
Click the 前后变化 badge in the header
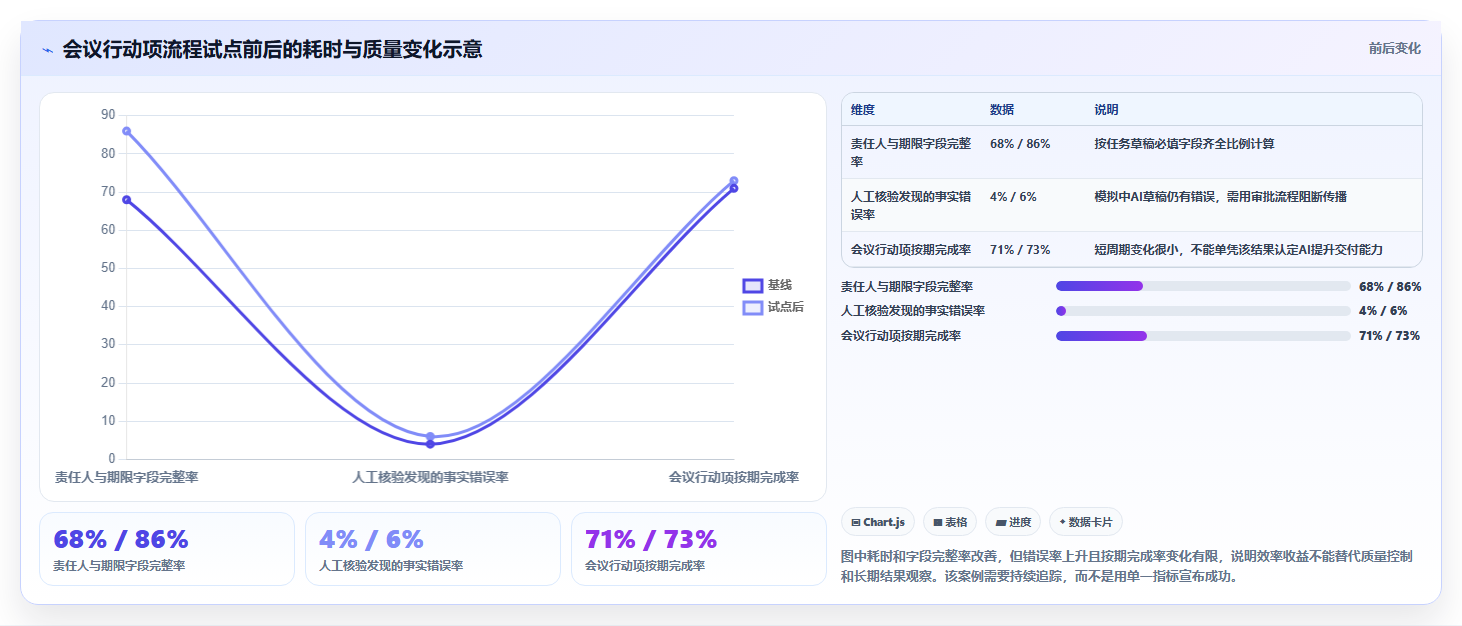tap(1394, 48)
